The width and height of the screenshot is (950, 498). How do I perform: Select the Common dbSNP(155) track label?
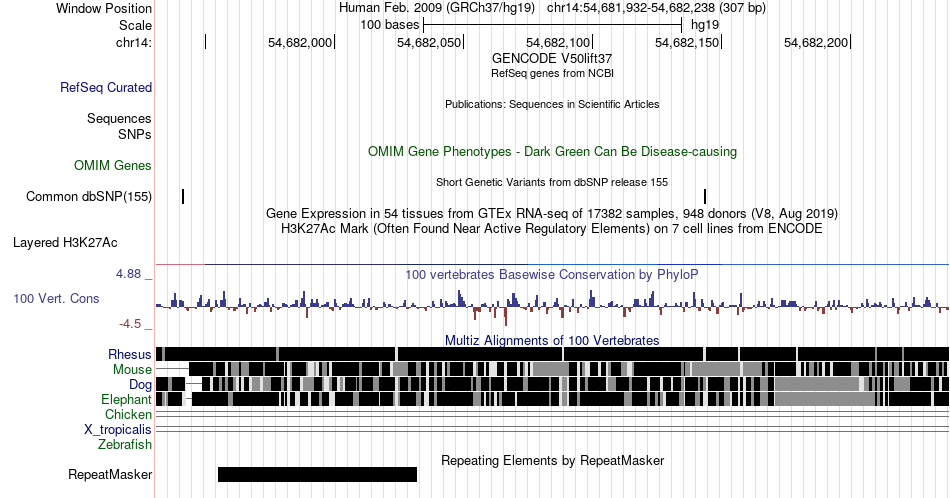click(x=89, y=196)
